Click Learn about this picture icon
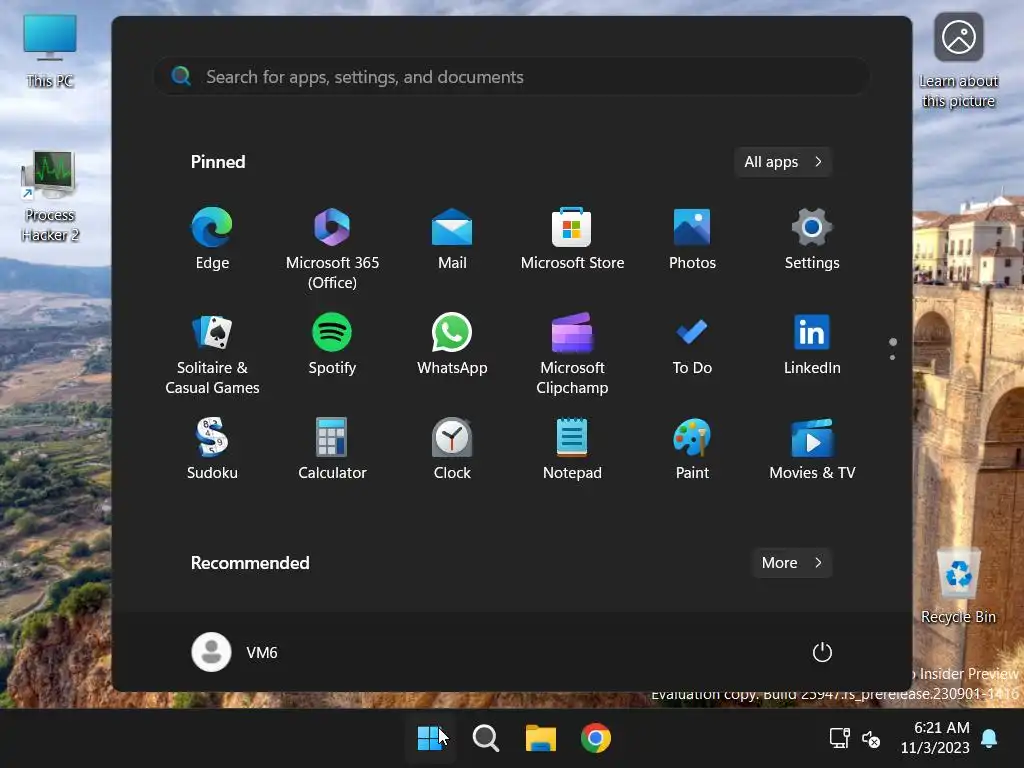Image resolution: width=1024 pixels, height=768 pixels. 958,60
